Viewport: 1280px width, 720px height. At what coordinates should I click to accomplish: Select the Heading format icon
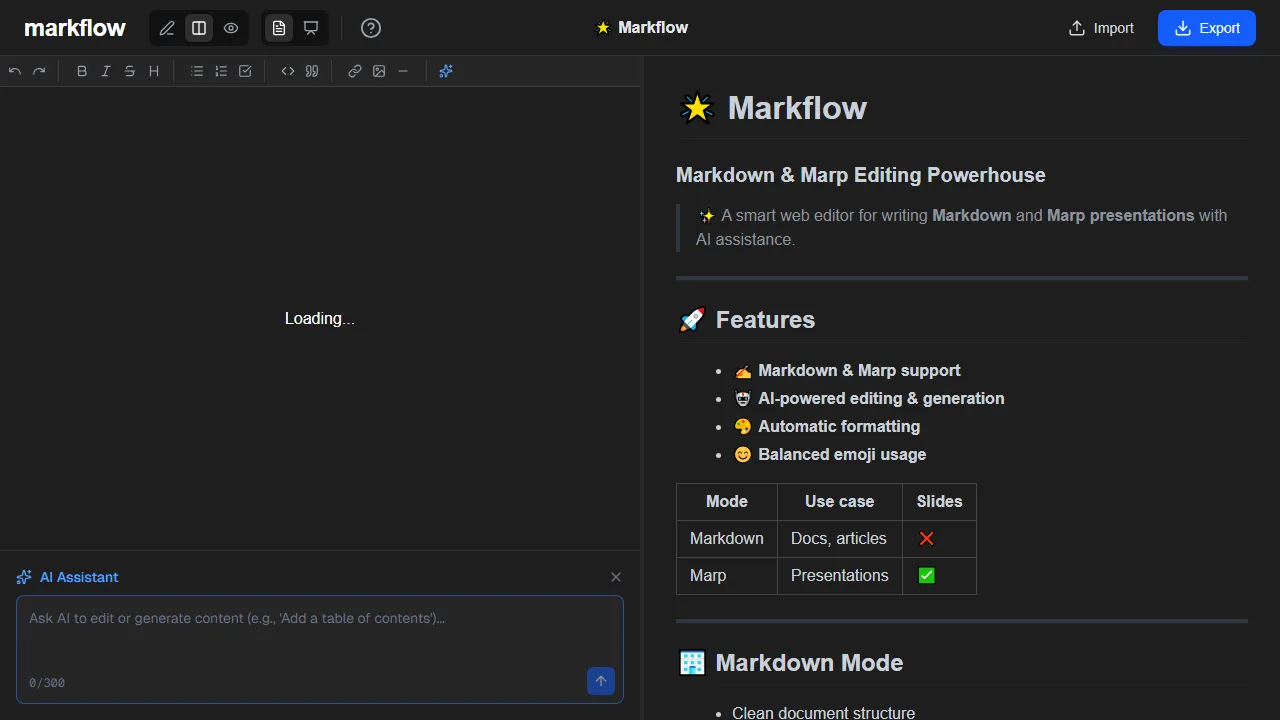coord(153,71)
